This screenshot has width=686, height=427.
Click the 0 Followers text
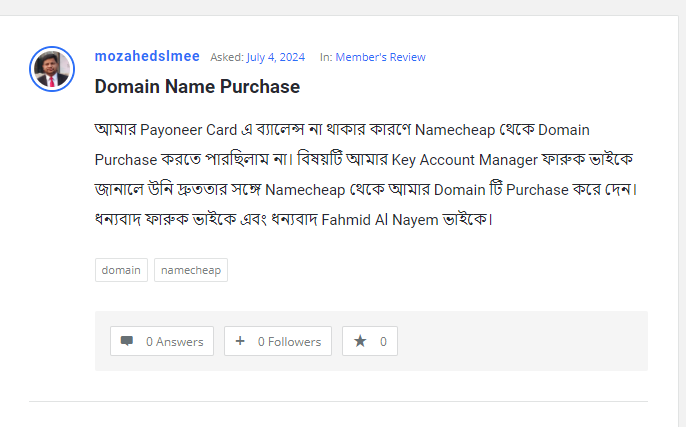tap(289, 342)
